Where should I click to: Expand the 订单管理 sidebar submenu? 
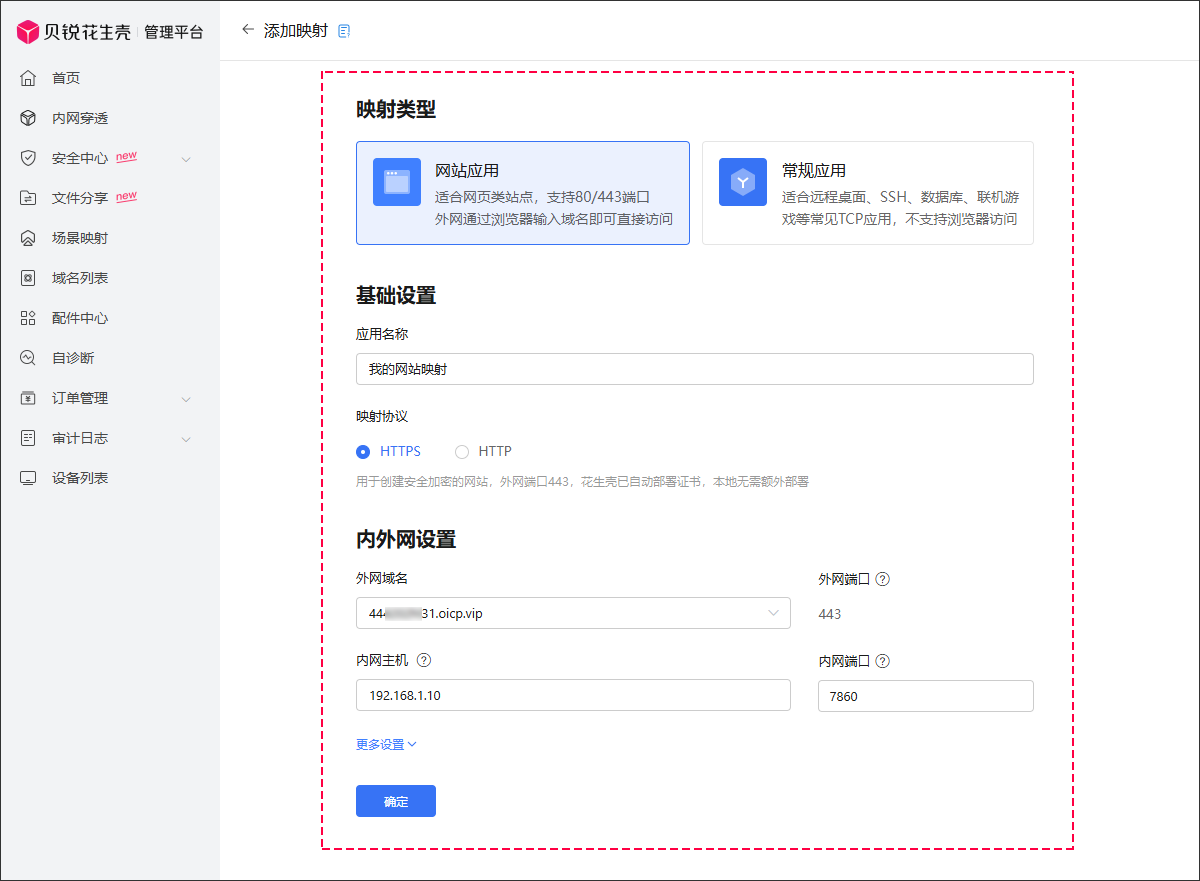click(x=185, y=398)
